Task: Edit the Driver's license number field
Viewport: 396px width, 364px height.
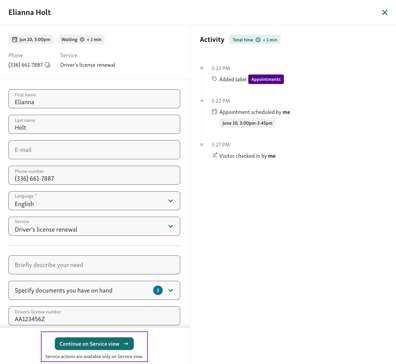Action: click(94, 316)
